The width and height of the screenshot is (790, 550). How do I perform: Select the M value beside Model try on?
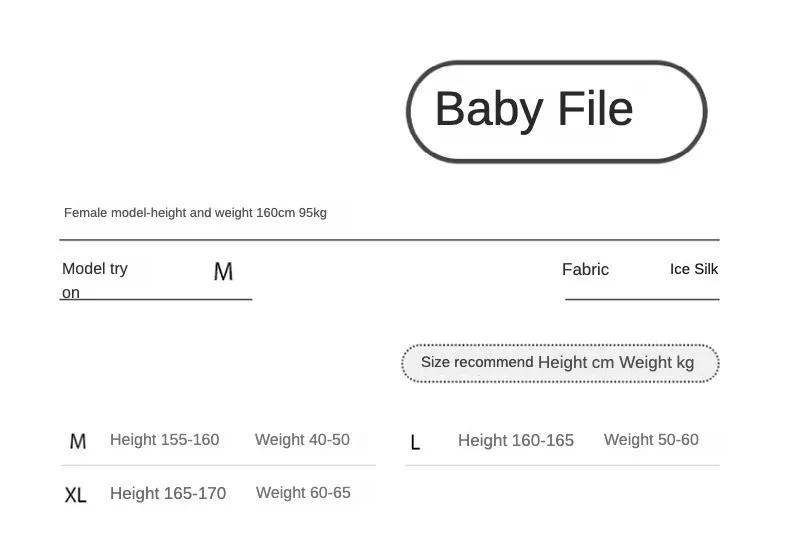(x=223, y=272)
